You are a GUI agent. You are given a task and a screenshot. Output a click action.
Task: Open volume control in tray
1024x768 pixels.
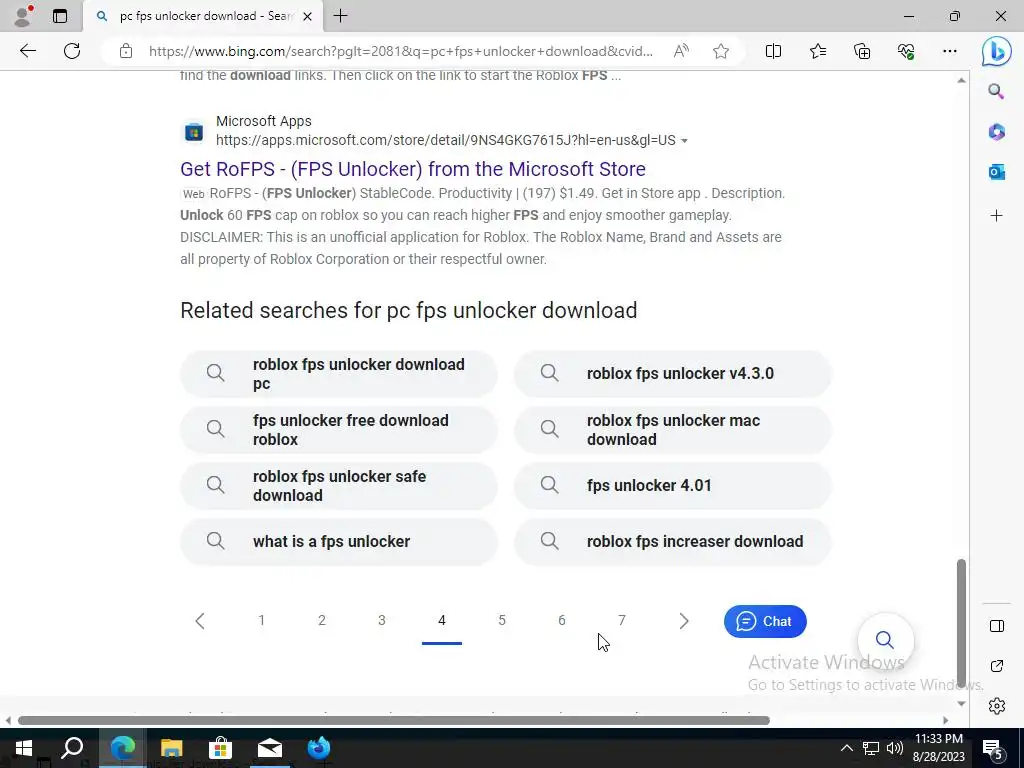[x=895, y=748]
